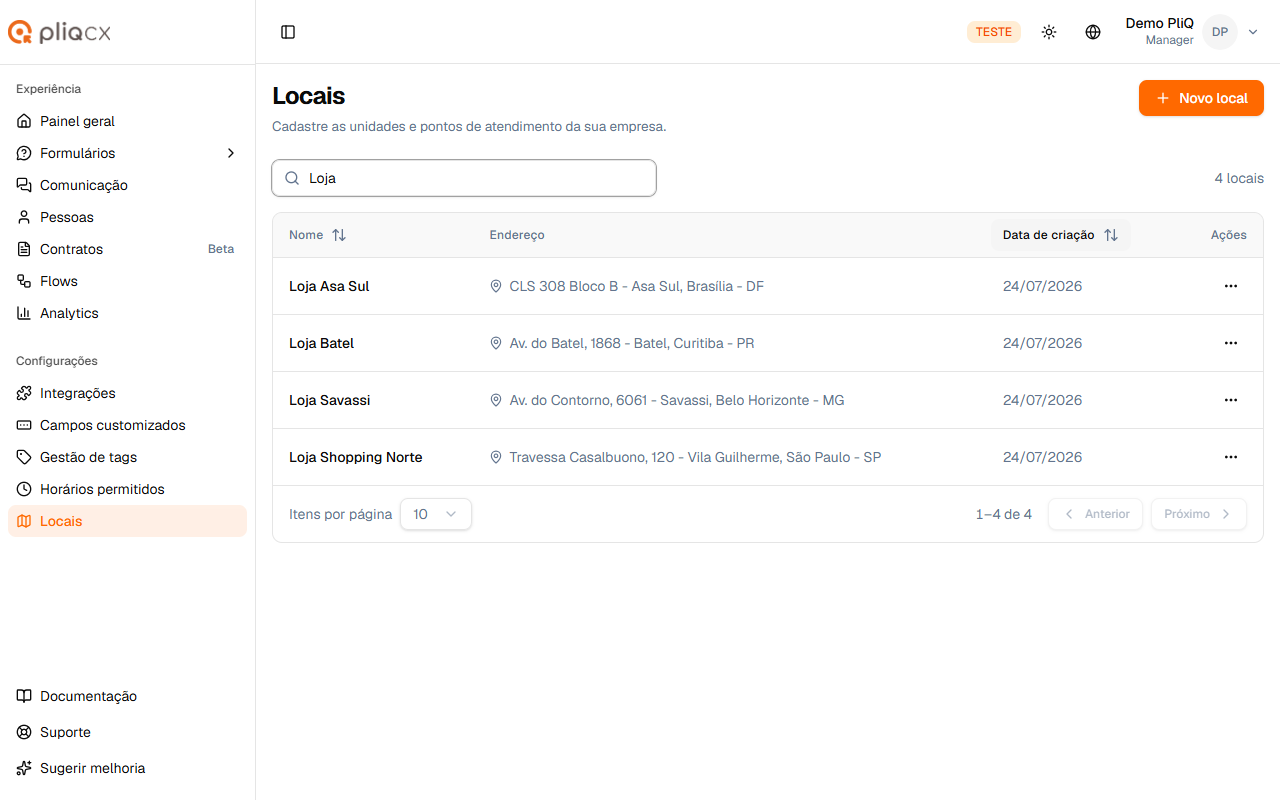Click the Anterior pagination button
Viewport: 1280px width, 800px height.
click(x=1095, y=514)
